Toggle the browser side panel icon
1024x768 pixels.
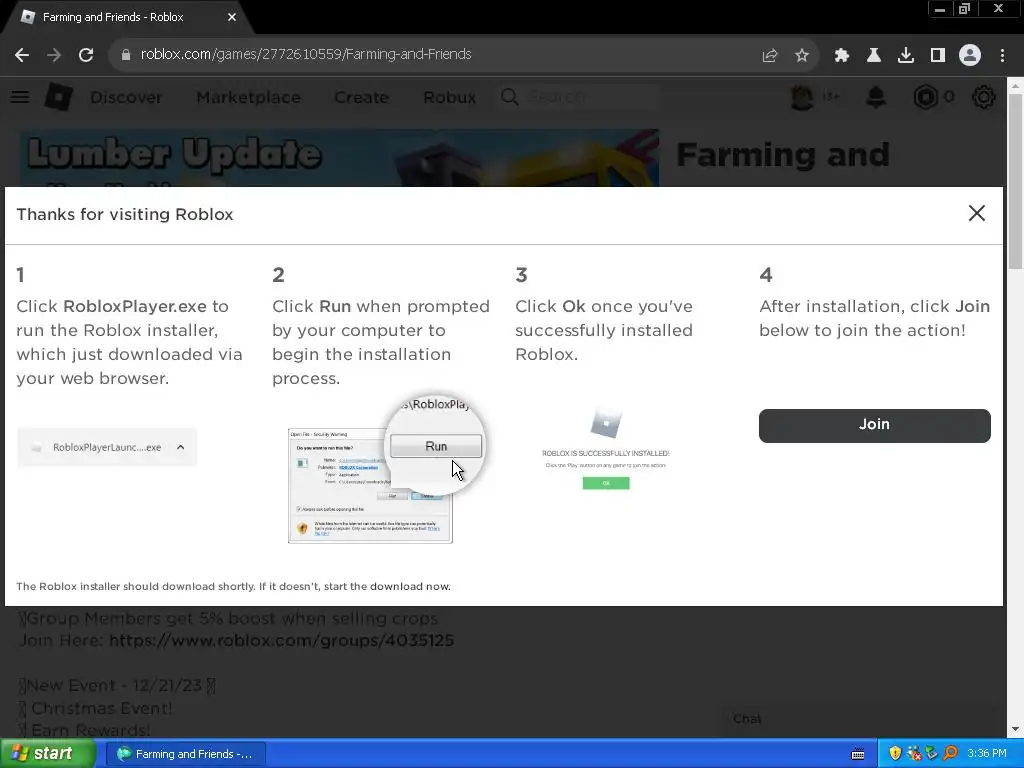(938, 56)
